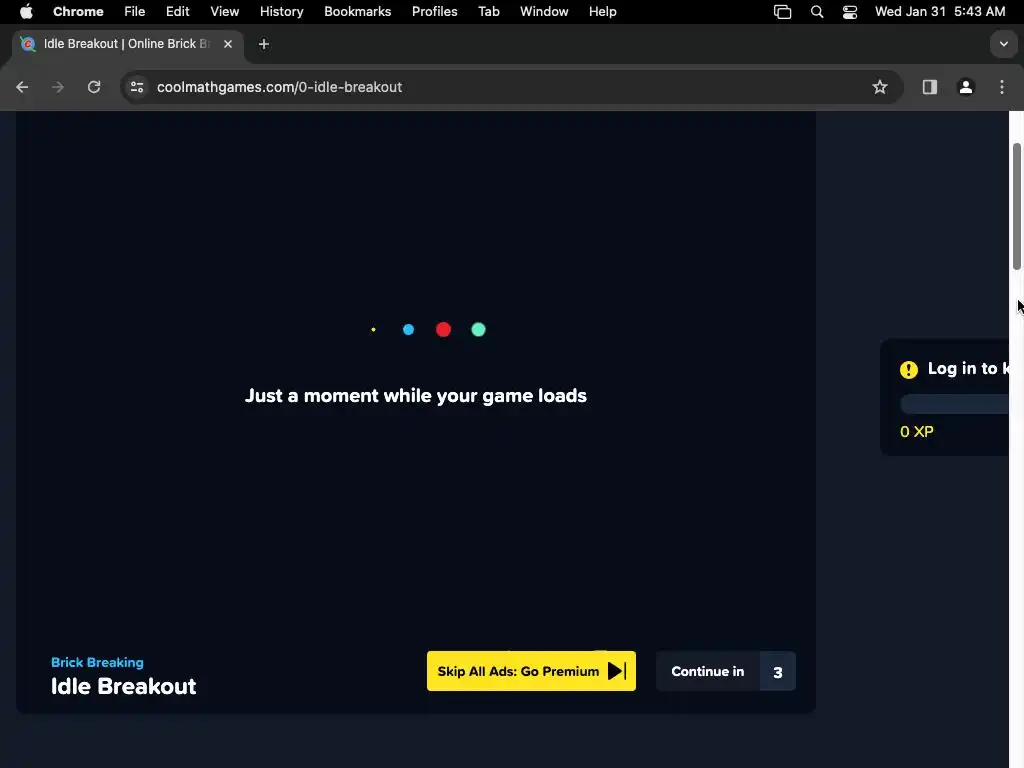
Task: Open Stage Manager icon in menu bar
Action: pyautogui.click(x=782, y=12)
